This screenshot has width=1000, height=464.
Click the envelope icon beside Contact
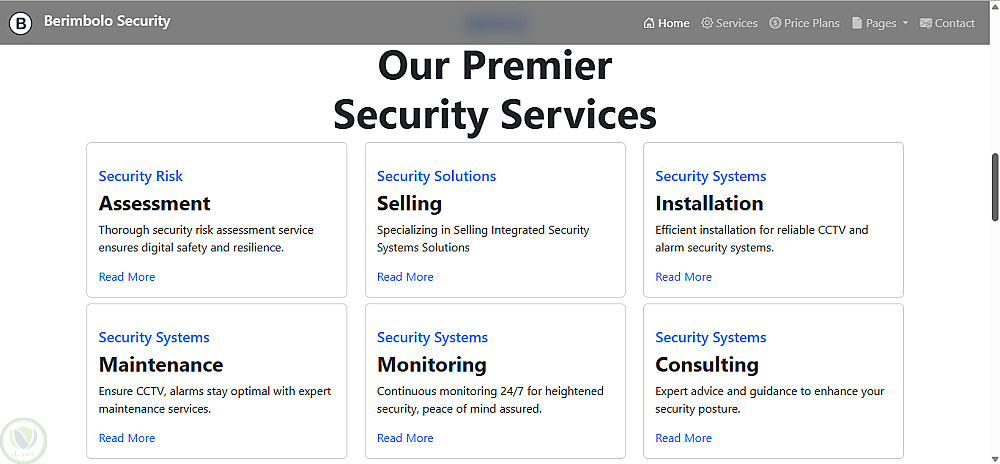[x=926, y=23]
